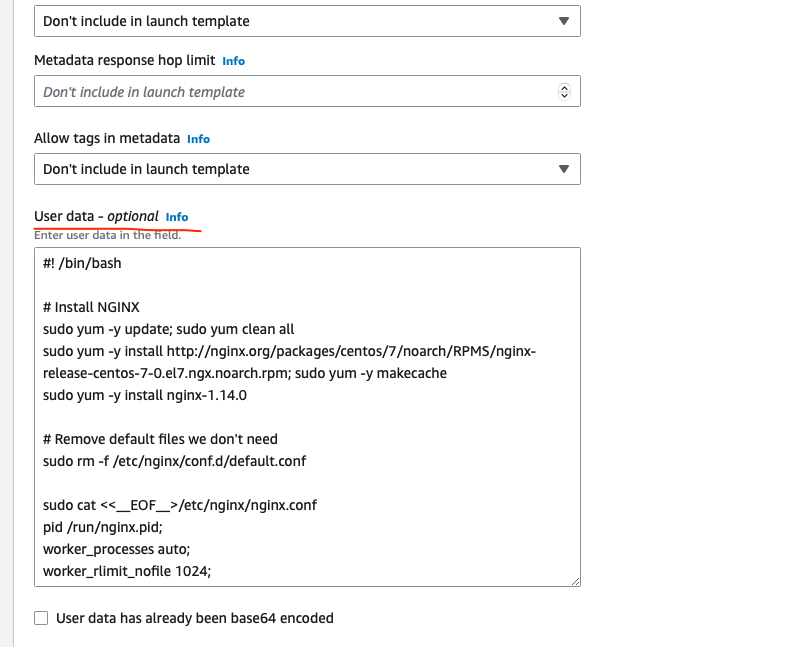Open the topmost "Don't include in launch template" dropdown
The height and width of the screenshot is (647, 786).
(x=307, y=21)
